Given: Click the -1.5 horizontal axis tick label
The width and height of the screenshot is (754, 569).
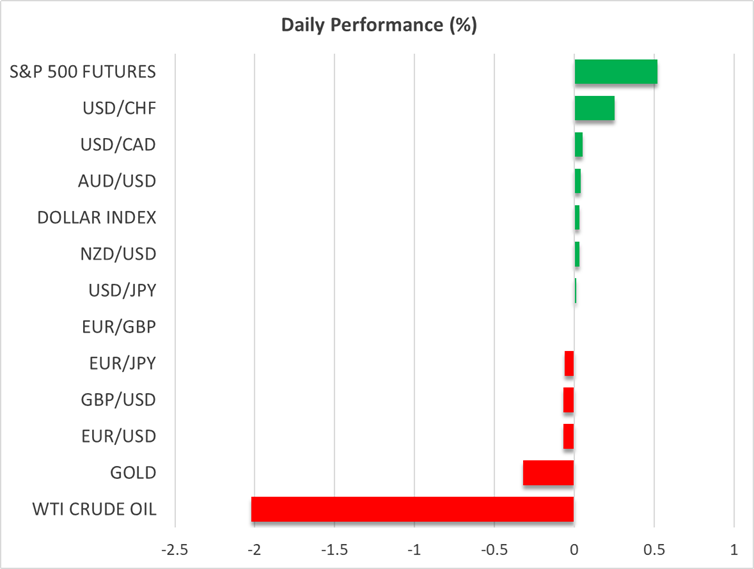Looking at the screenshot, I should coord(334,550).
